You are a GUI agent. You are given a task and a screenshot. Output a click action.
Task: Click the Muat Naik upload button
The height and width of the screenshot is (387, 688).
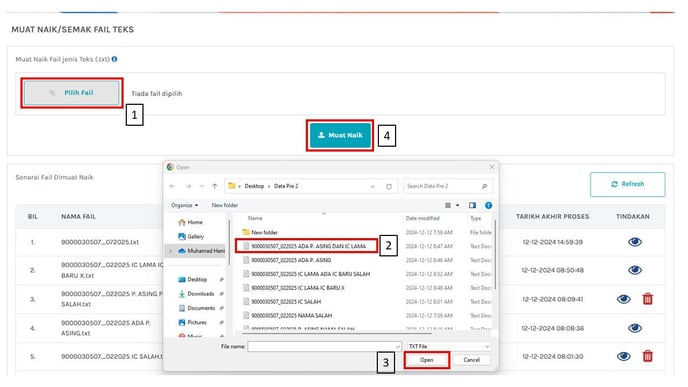pyautogui.click(x=340, y=135)
